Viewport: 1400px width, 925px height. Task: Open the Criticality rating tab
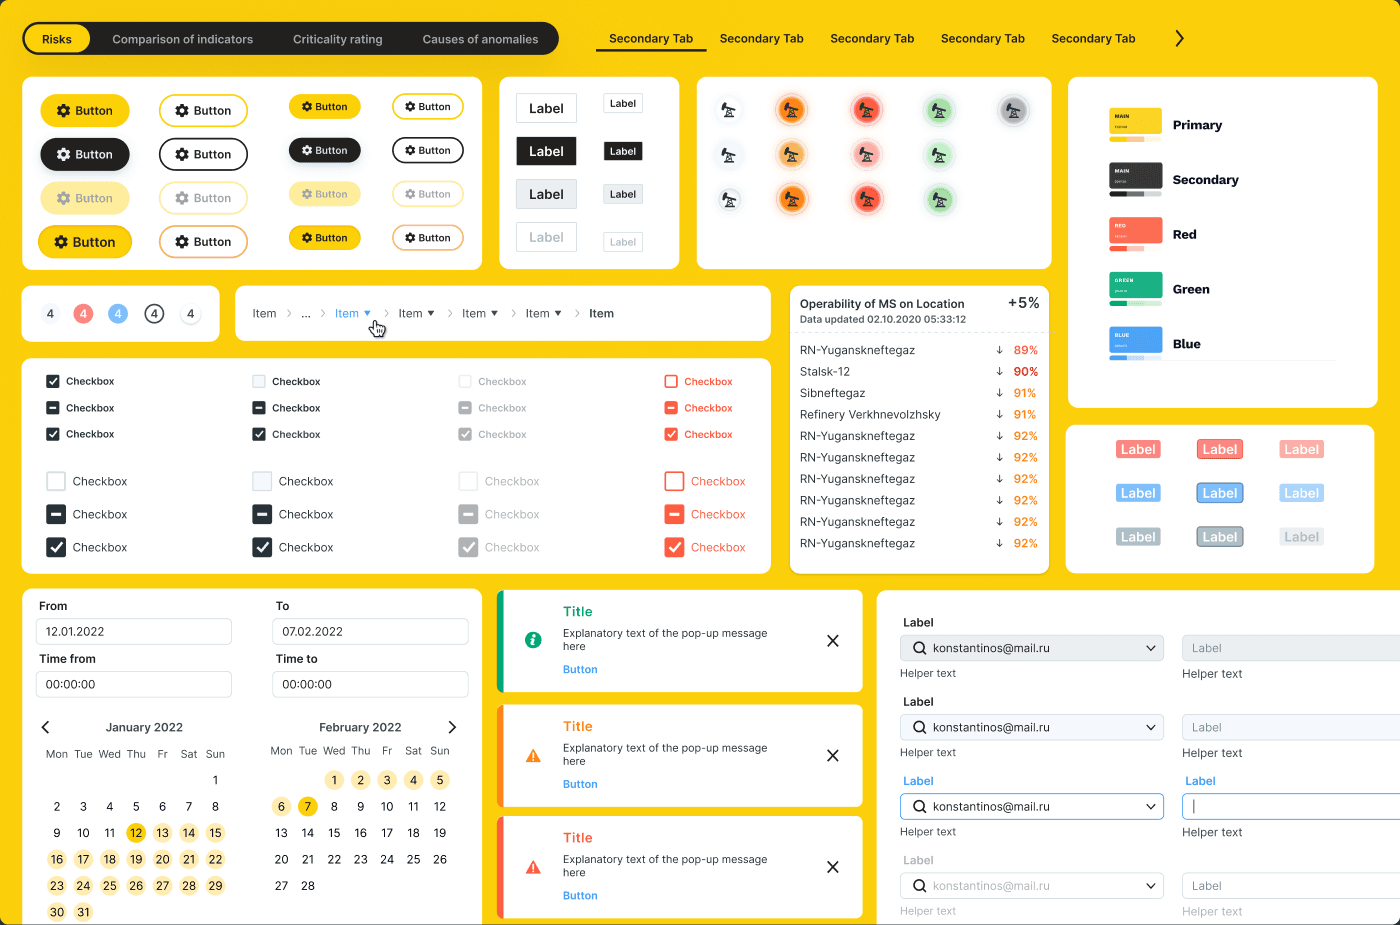click(x=337, y=39)
